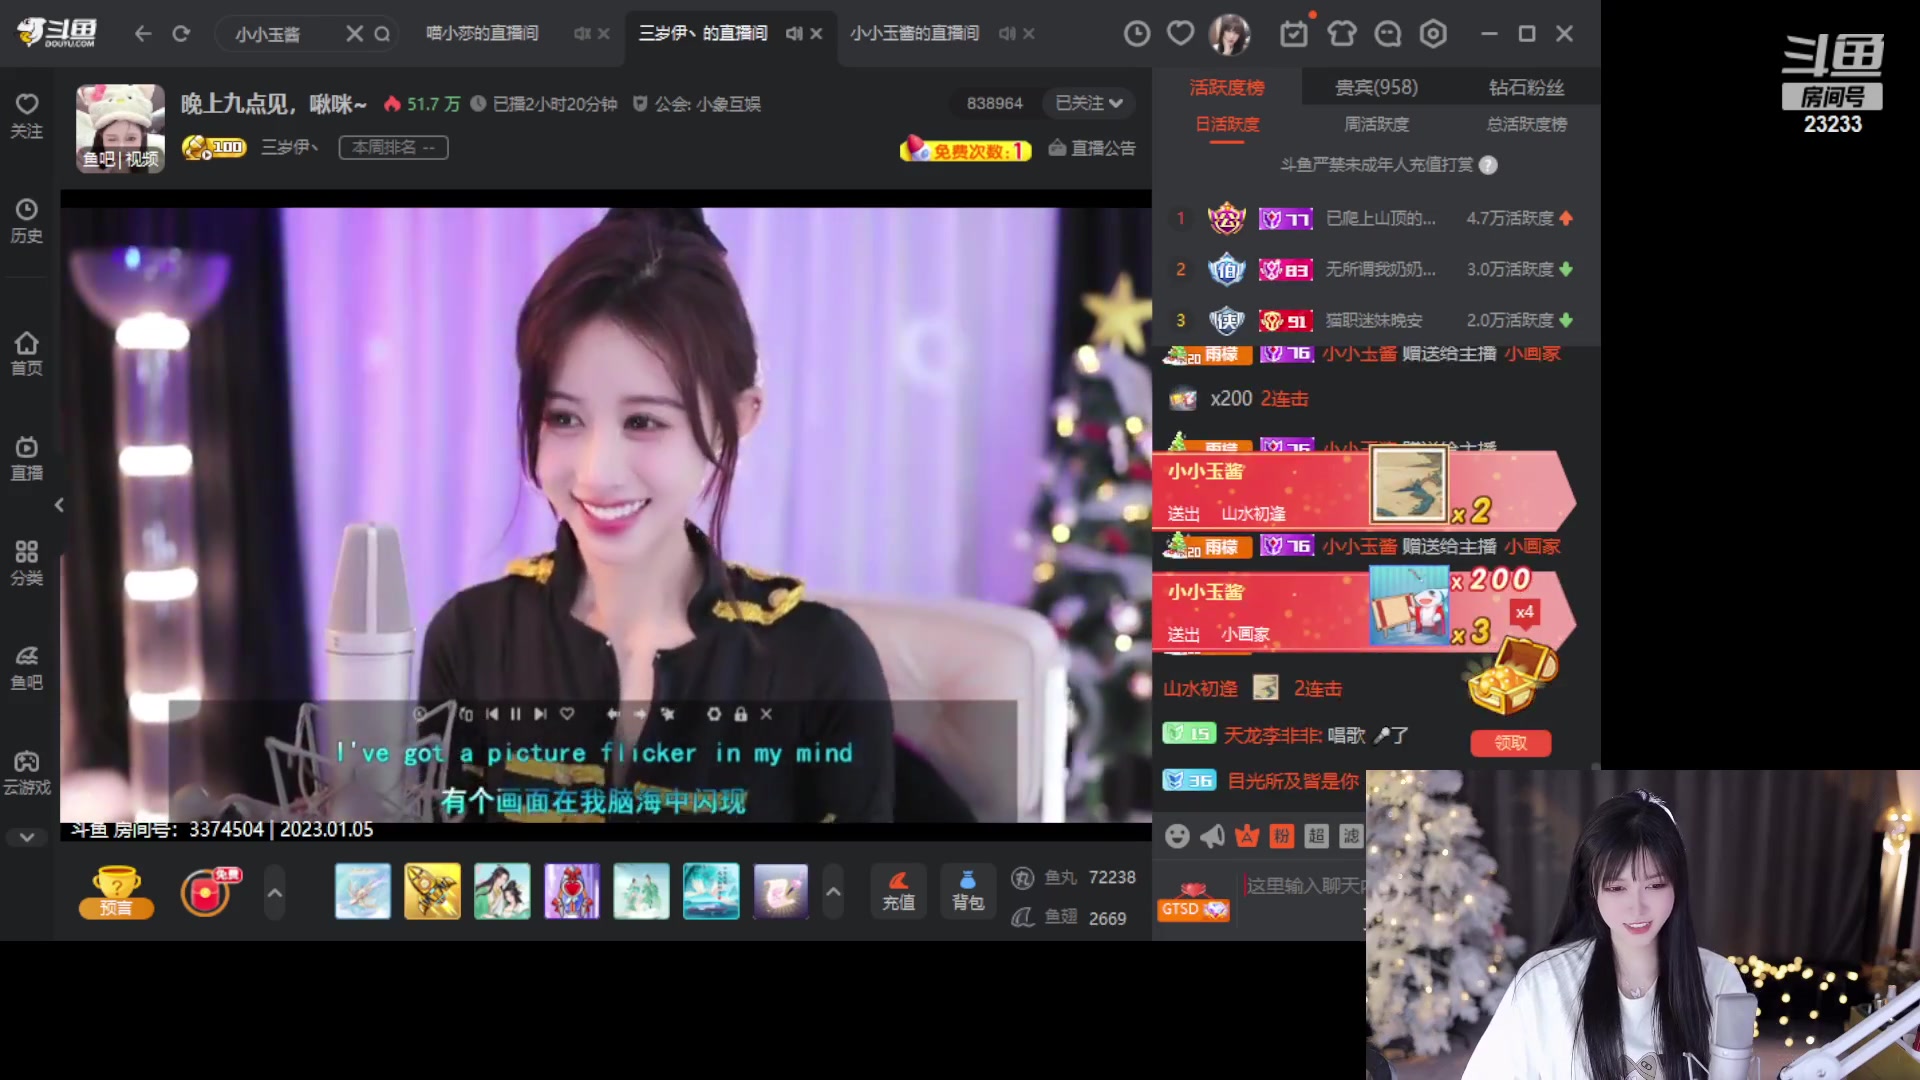Toggle the 粉 fan-badge chat filter
The height and width of the screenshot is (1080, 1920).
[x=1283, y=836]
